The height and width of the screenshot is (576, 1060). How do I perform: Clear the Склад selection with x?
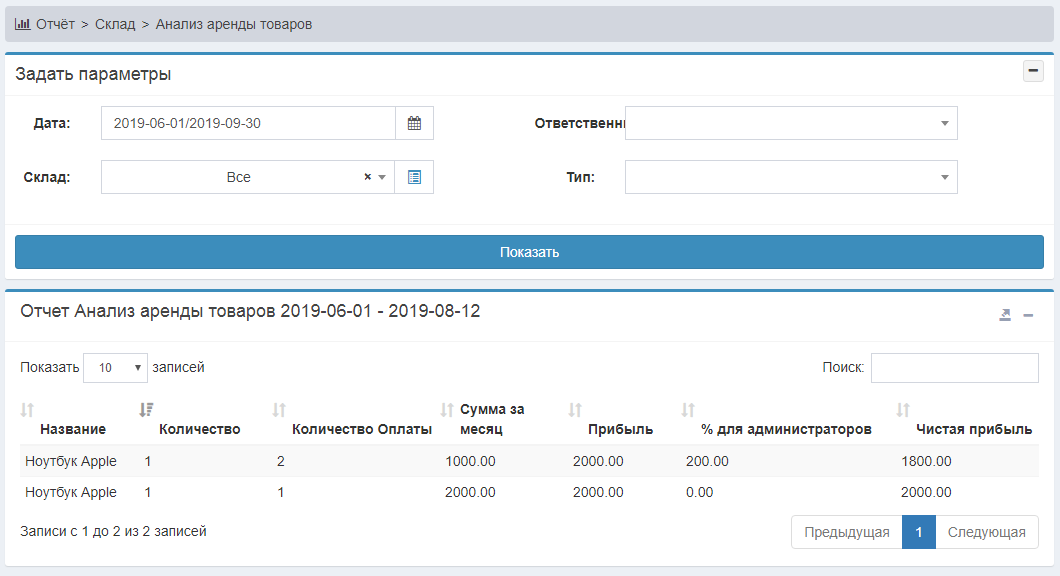[367, 177]
